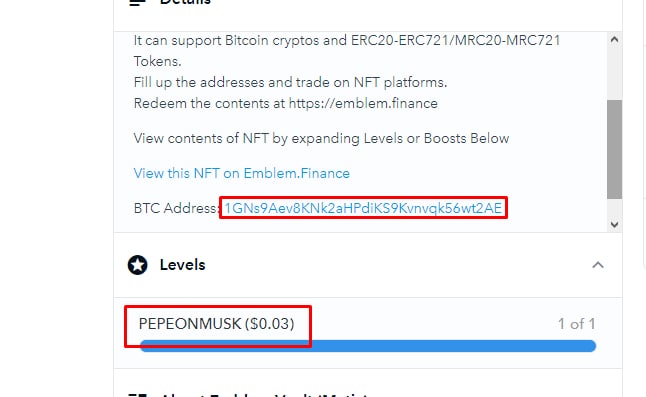Image resolution: width=646 pixels, height=397 pixels.
Task: Click the description box scrollbar thumb
Action: click(x=614, y=149)
